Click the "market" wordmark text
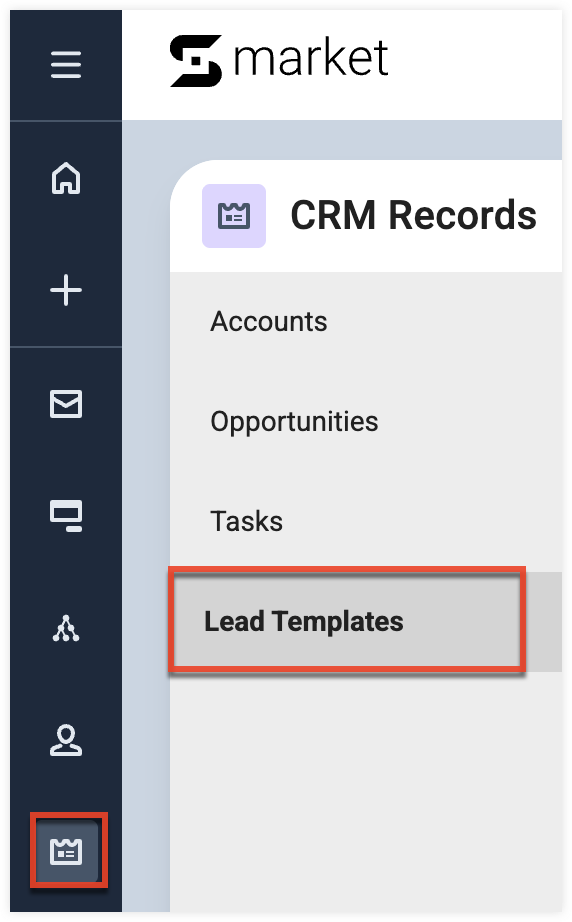Screen dimensions: 572x922 (311, 58)
